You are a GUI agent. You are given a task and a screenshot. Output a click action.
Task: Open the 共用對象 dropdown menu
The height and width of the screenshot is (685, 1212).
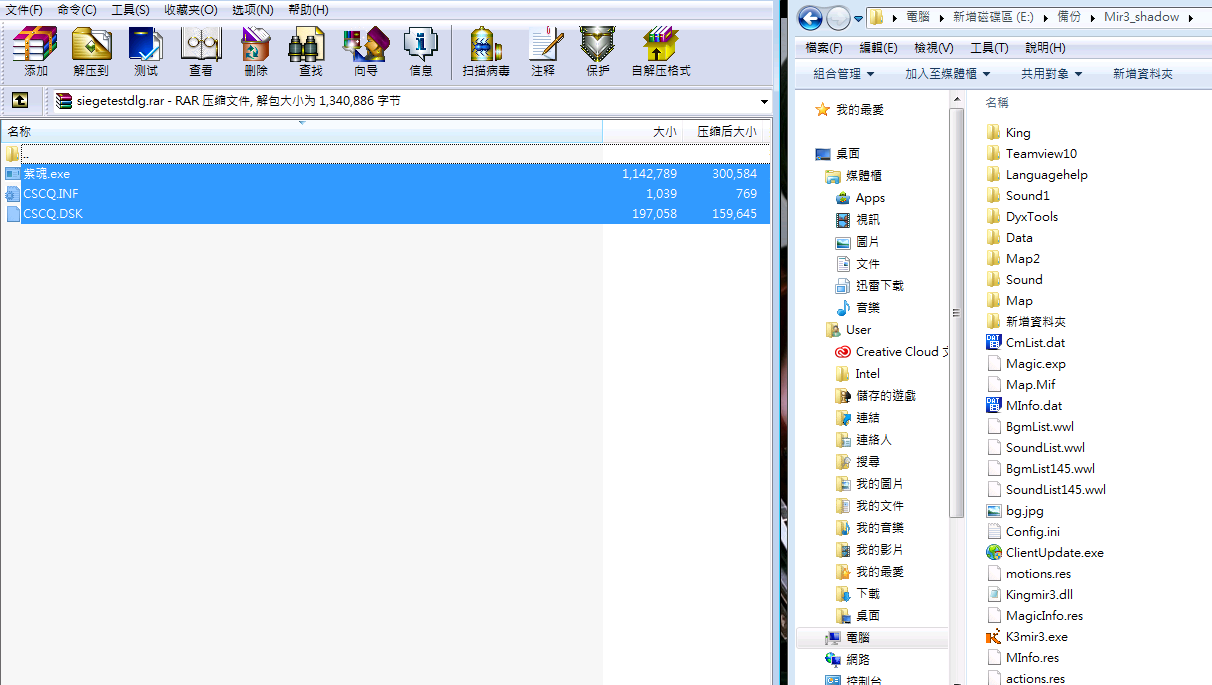tap(1051, 74)
